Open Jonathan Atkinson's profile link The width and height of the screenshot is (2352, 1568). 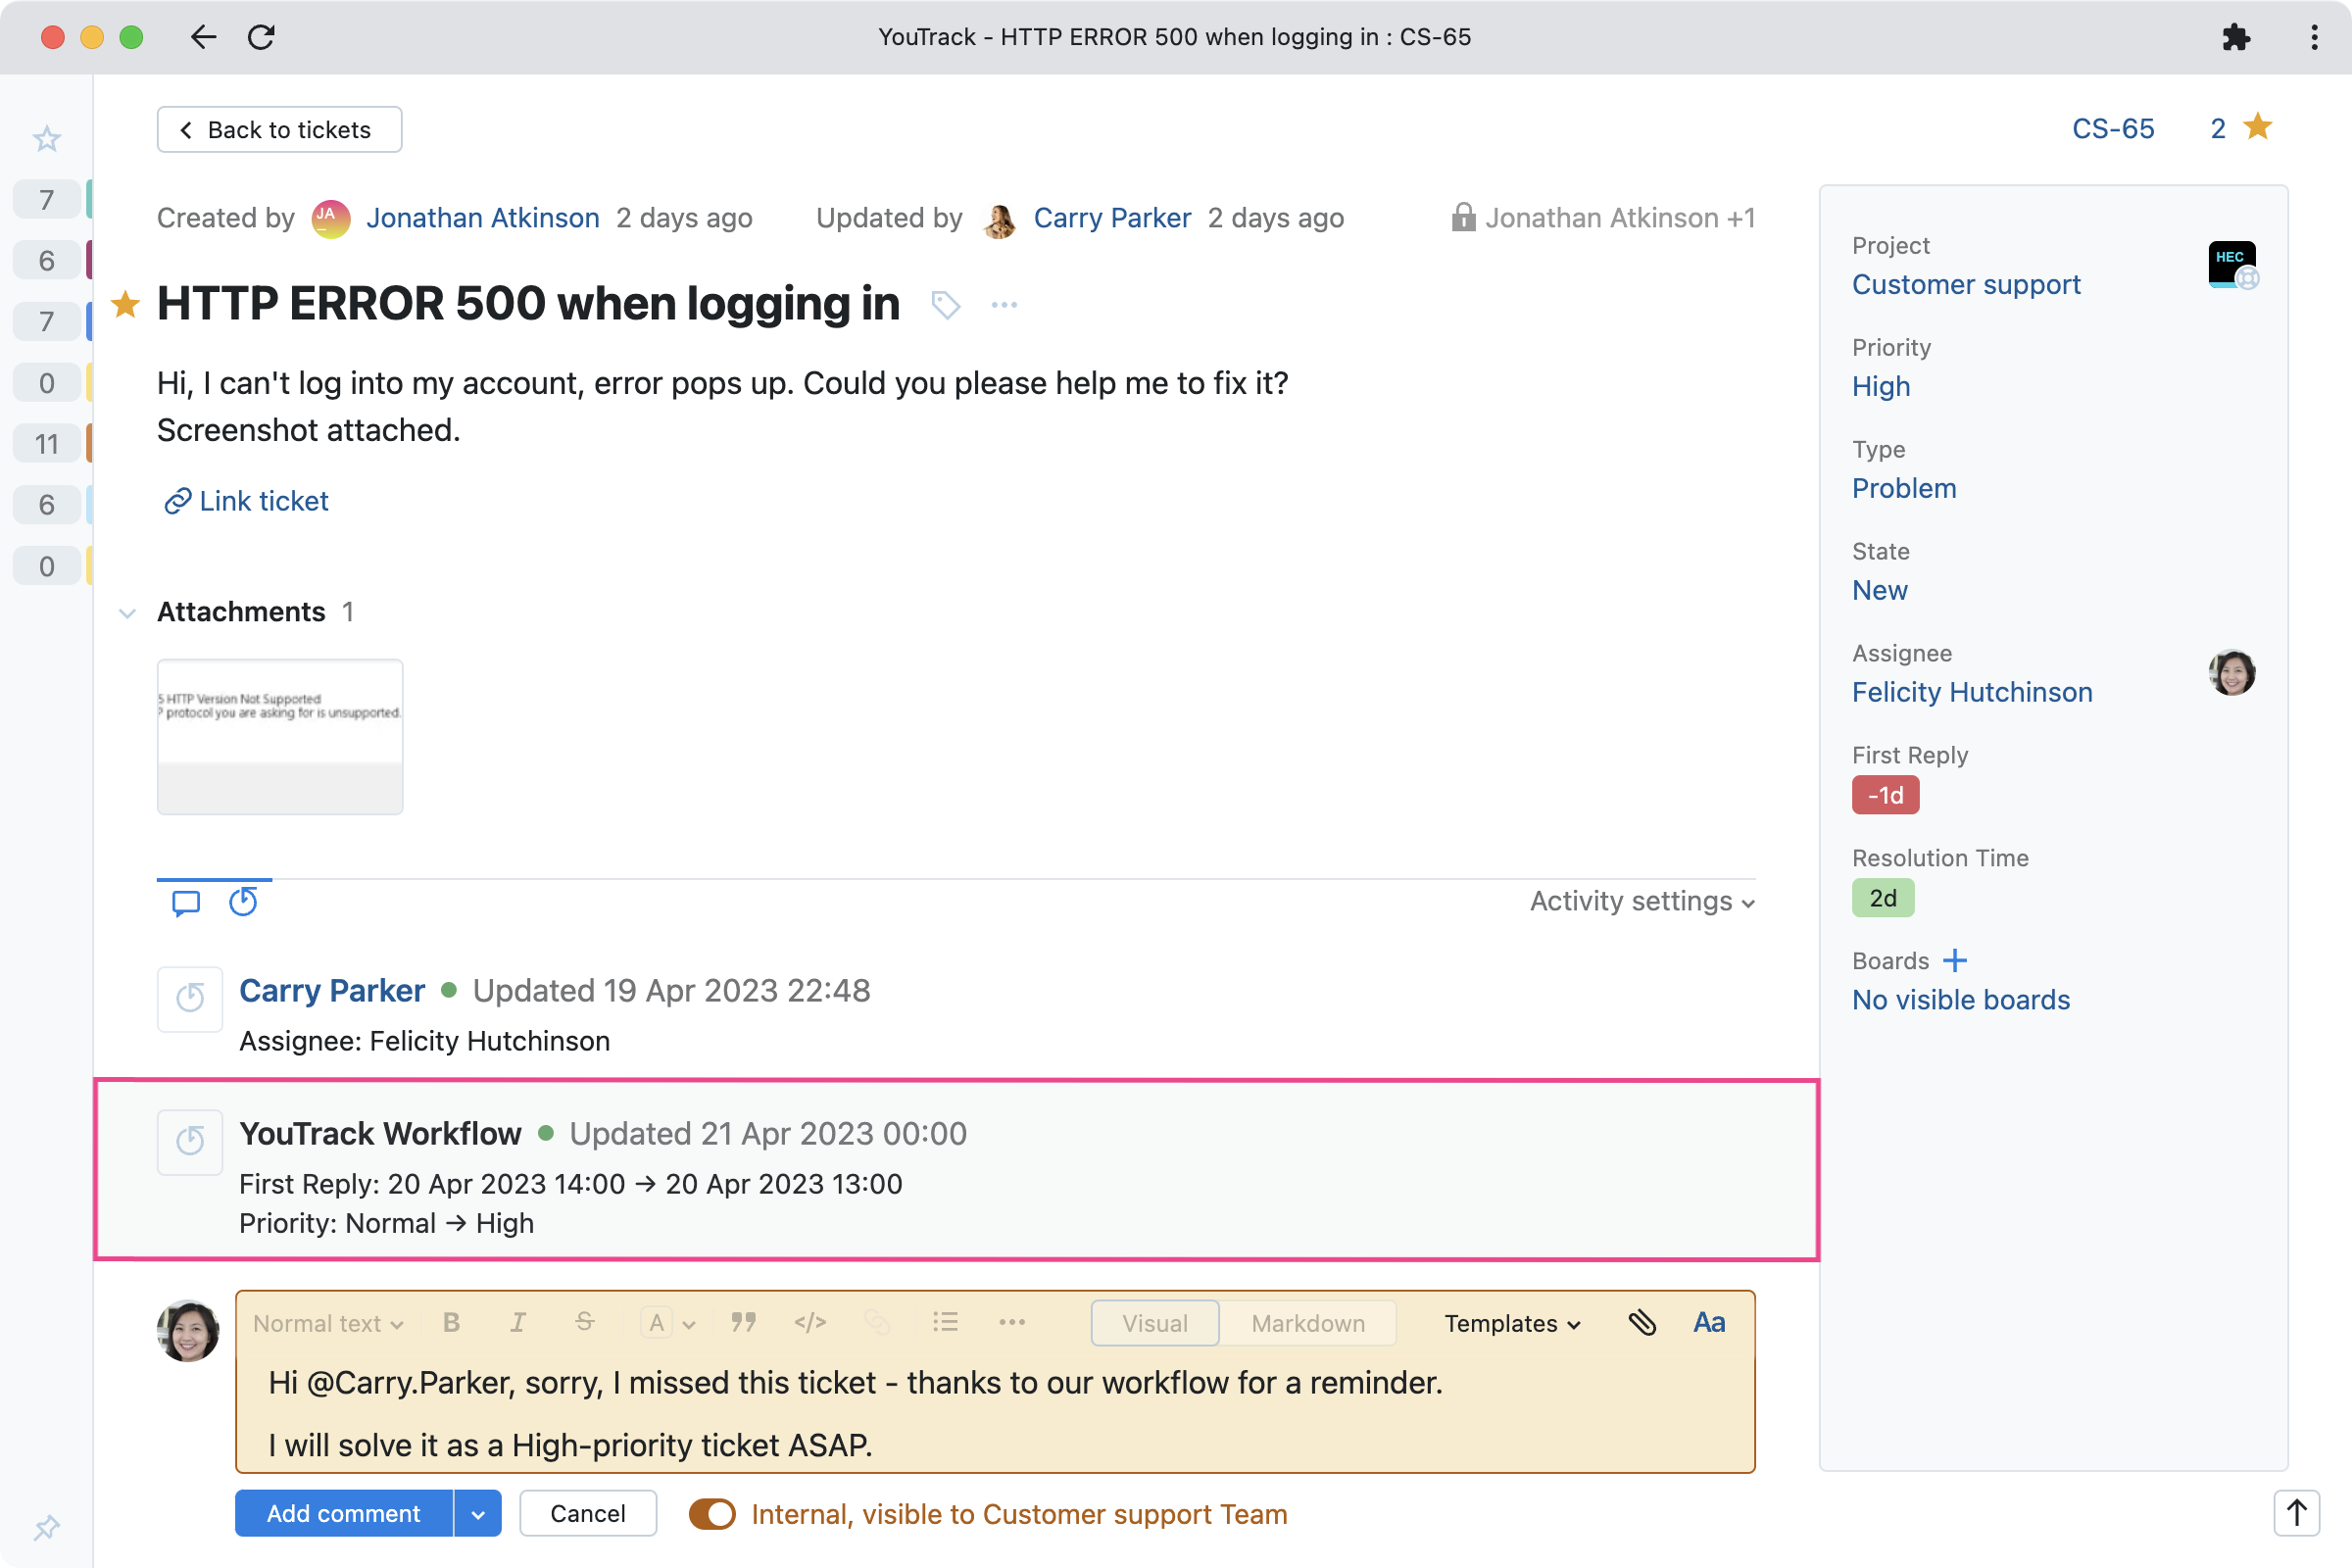483,218
